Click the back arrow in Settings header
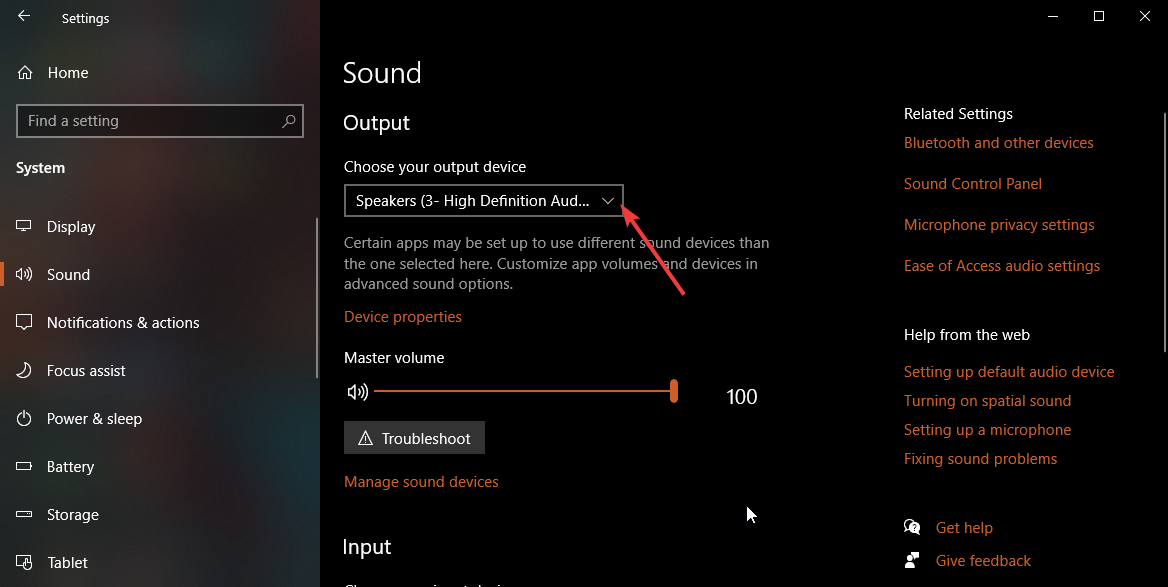The width and height of the screenshot is (1168, 587). point(24,16)
